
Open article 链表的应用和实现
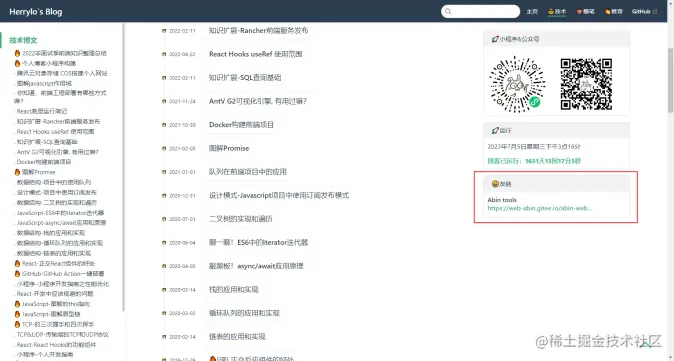[237, 337]
